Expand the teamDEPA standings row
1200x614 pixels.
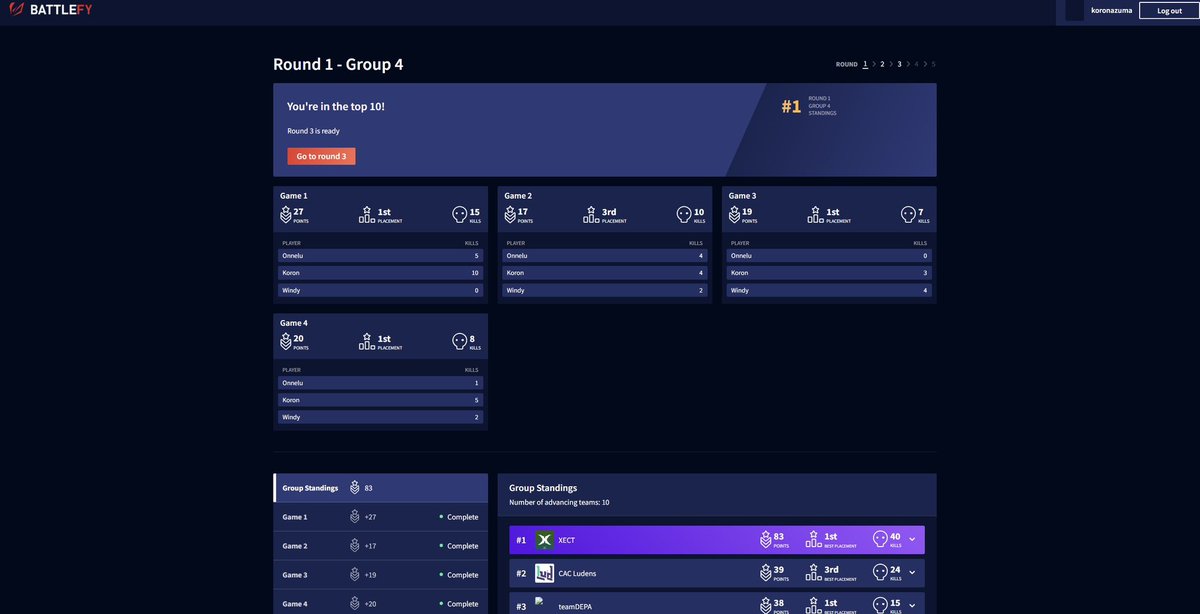tap(912, 606)
